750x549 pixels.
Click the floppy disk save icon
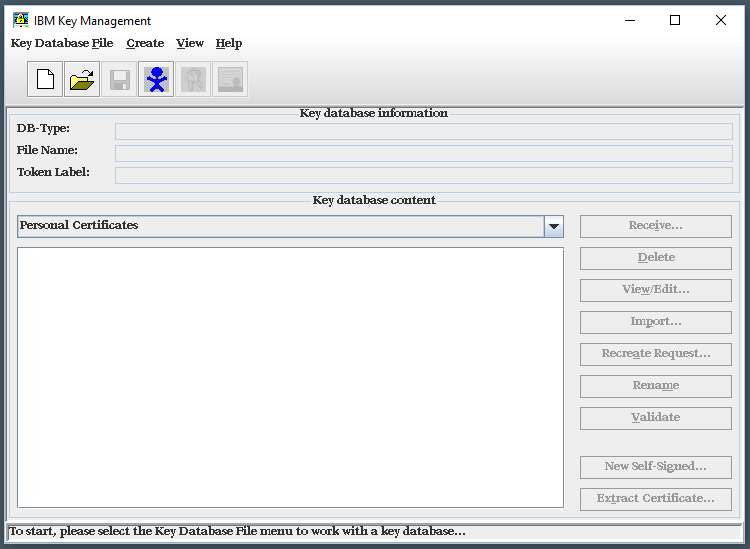tap(119, 79)
